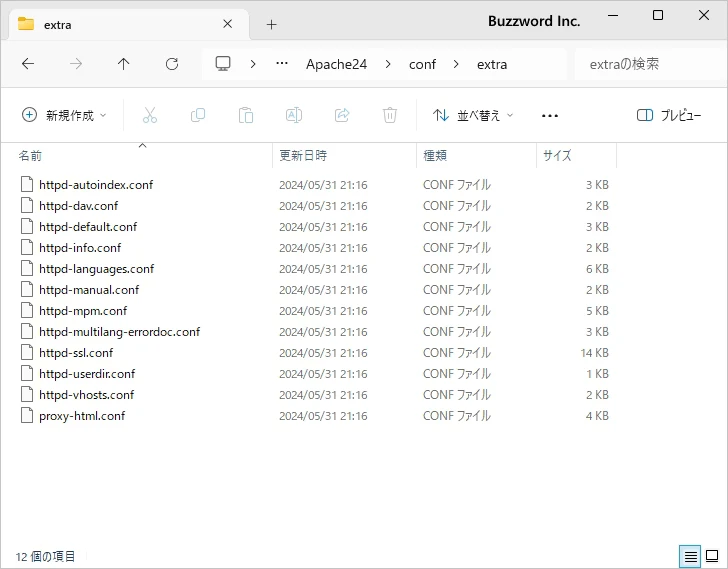
Task: Click the Up directory arrow
Action: pos(124,64)
